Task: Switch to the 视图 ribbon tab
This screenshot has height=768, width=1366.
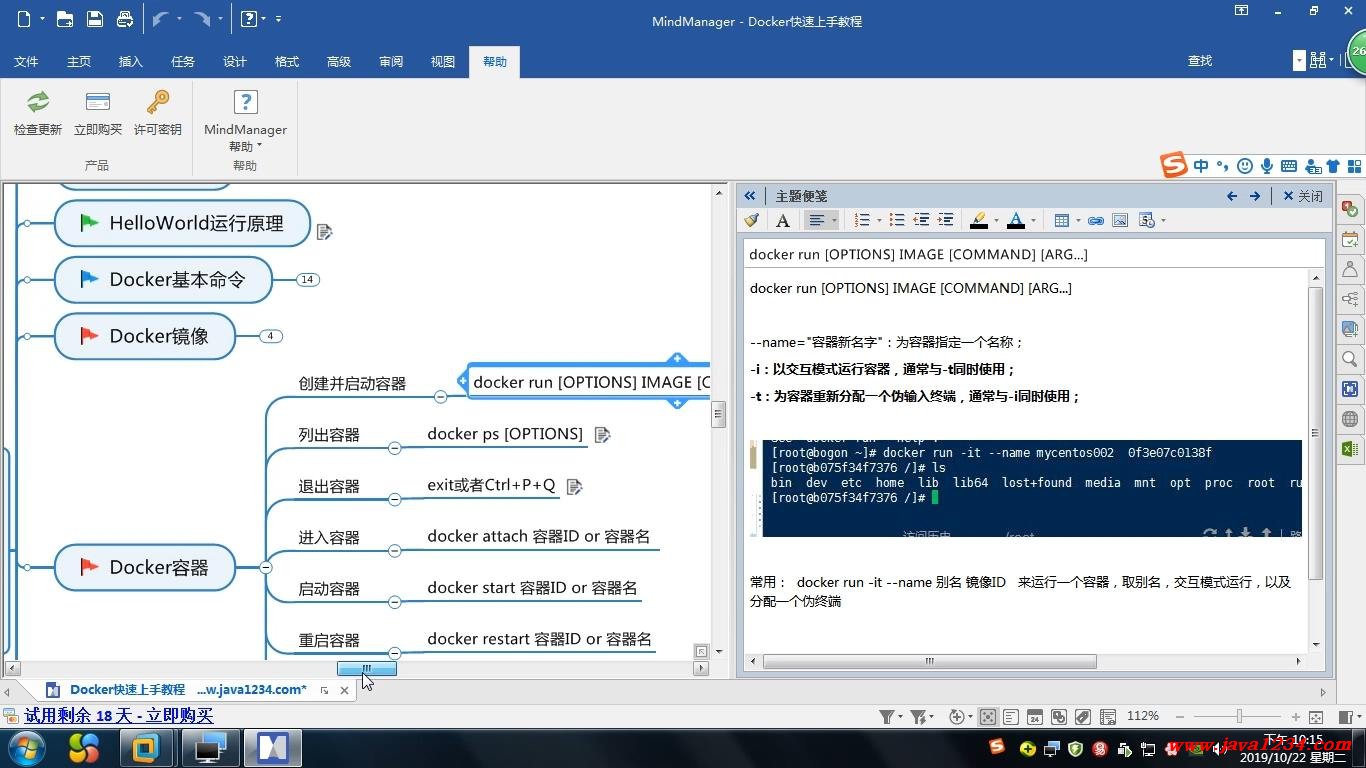Action: click(443, 61)
